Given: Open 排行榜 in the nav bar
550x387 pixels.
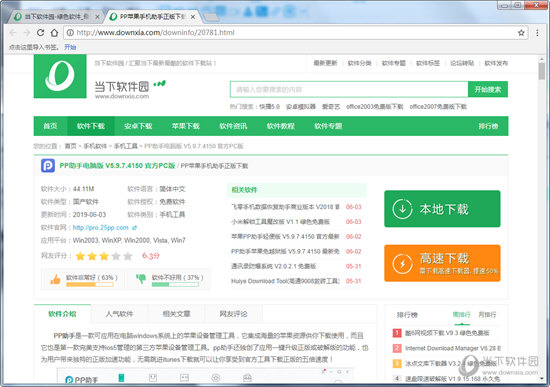Looking at the screenshot, I should click(488, 126).
